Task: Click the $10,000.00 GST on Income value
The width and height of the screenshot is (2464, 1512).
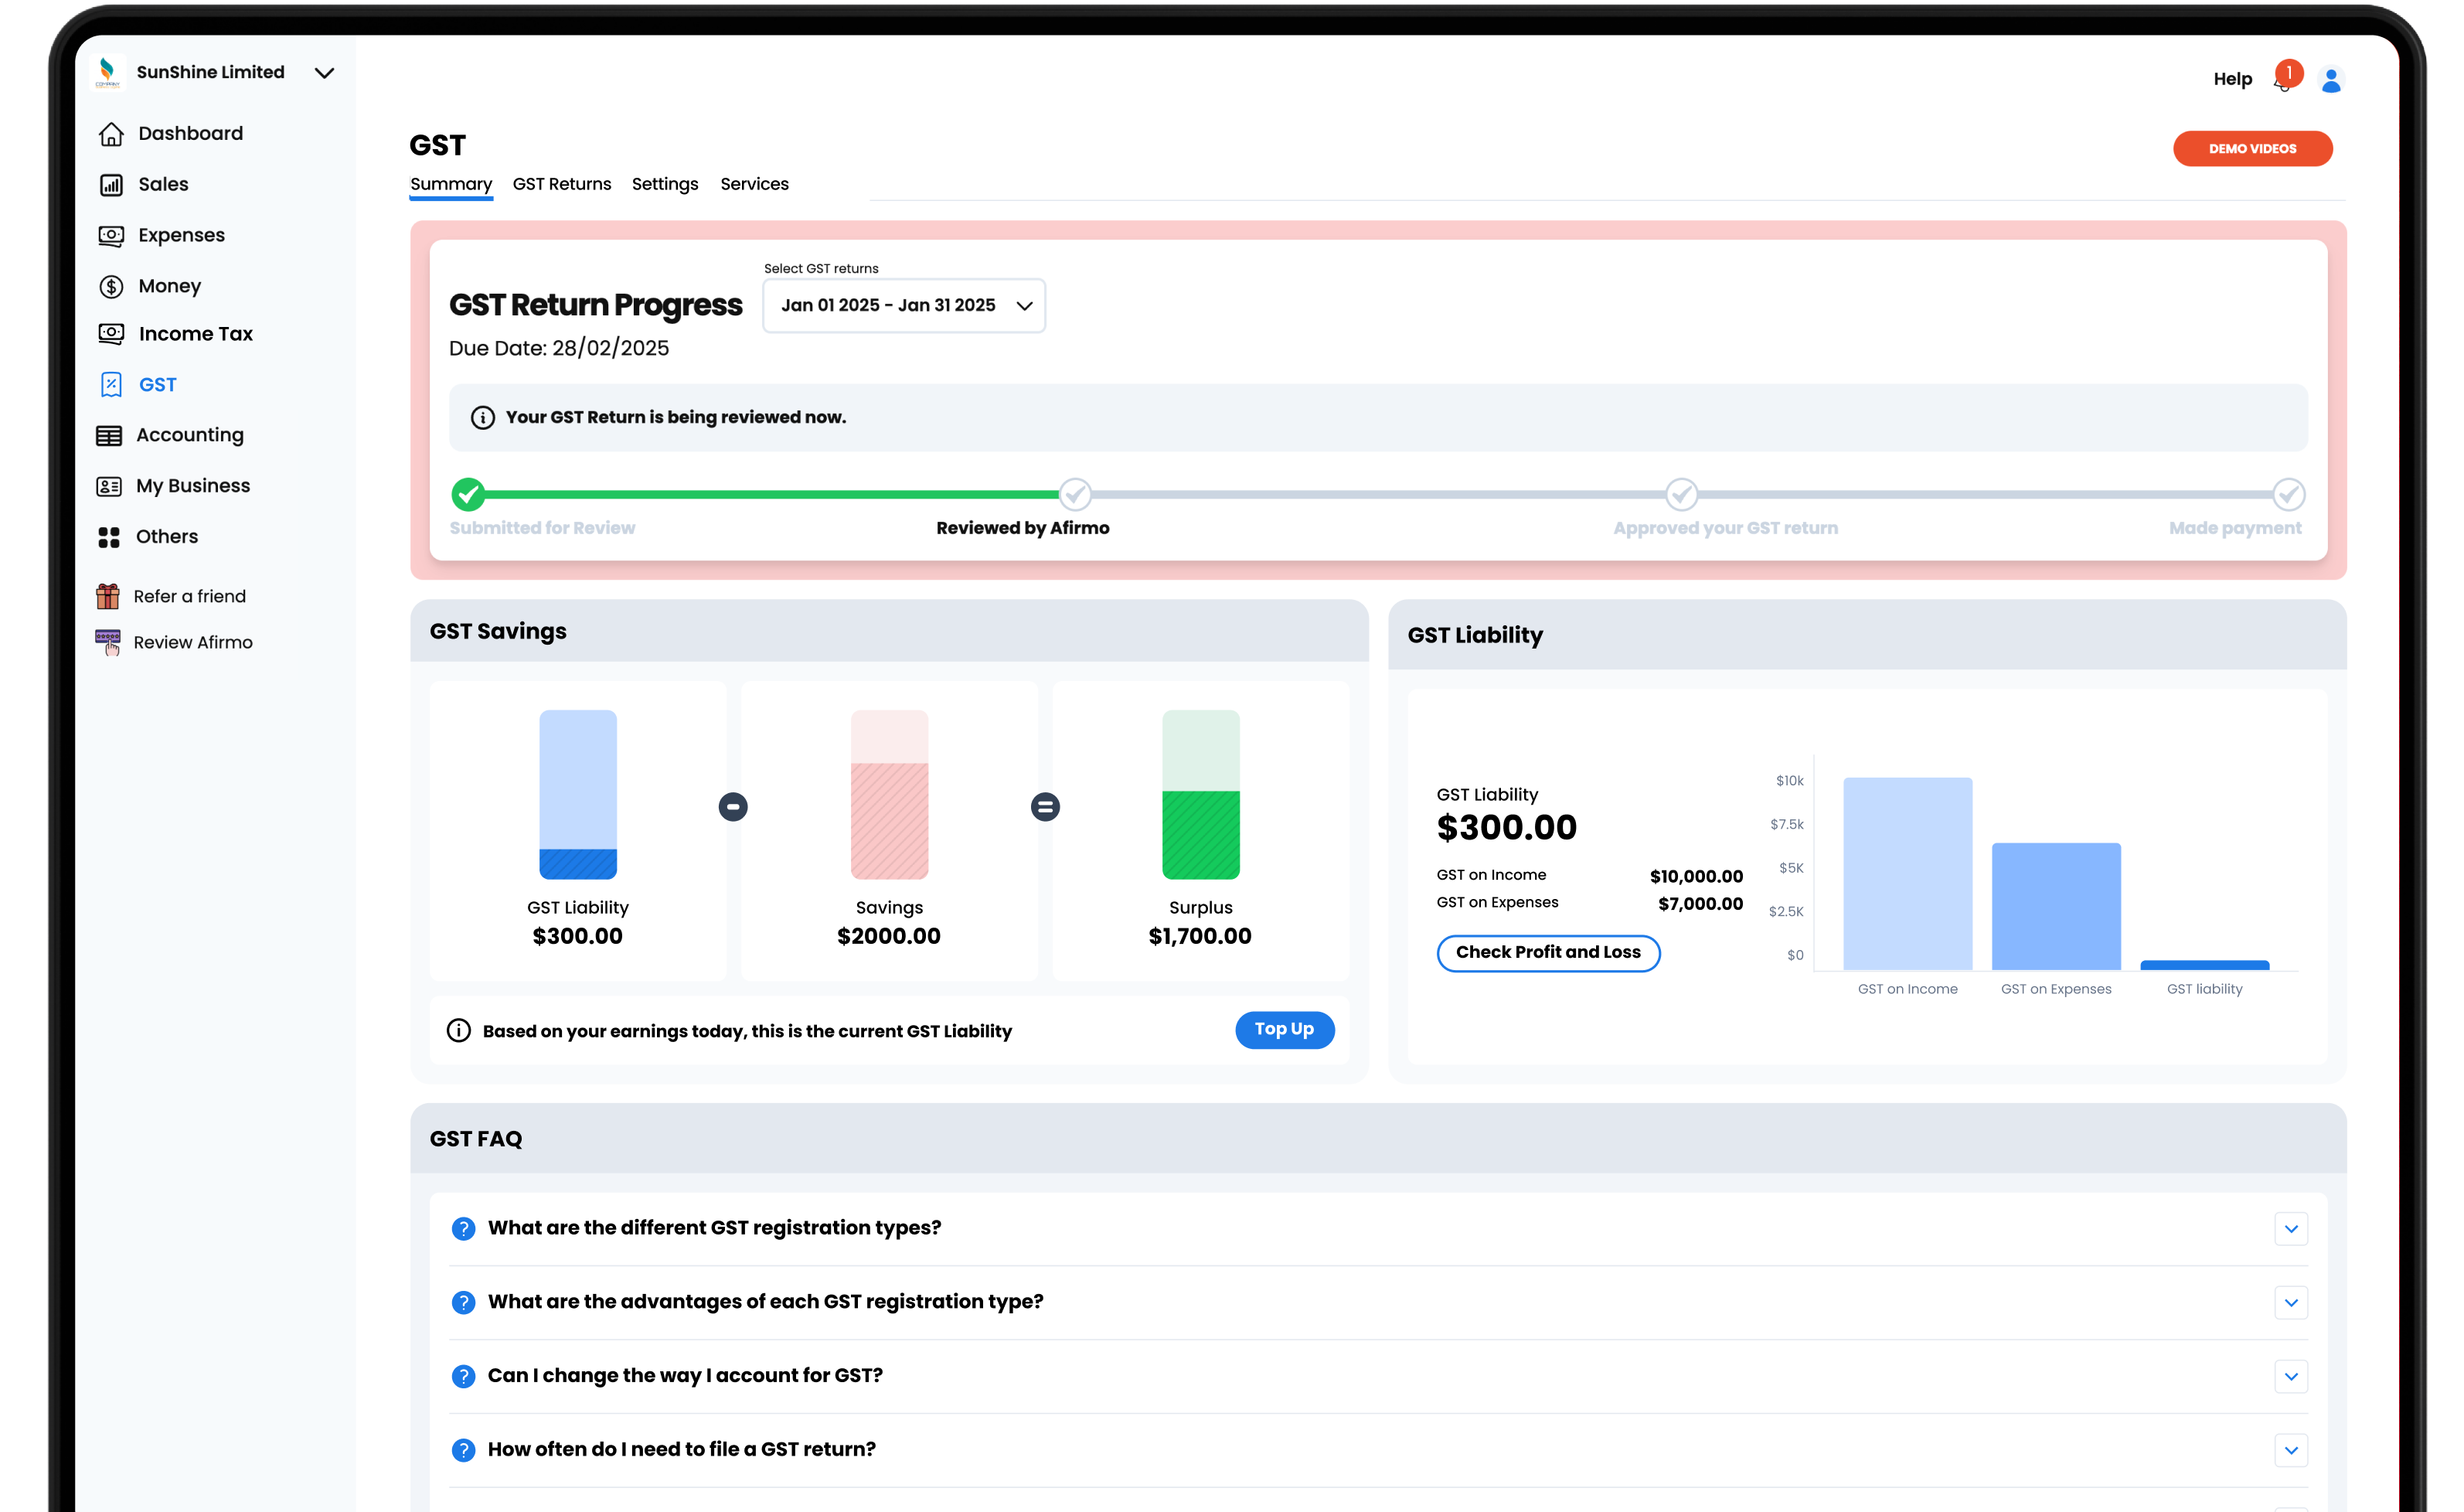Action: click(1696, 877)
